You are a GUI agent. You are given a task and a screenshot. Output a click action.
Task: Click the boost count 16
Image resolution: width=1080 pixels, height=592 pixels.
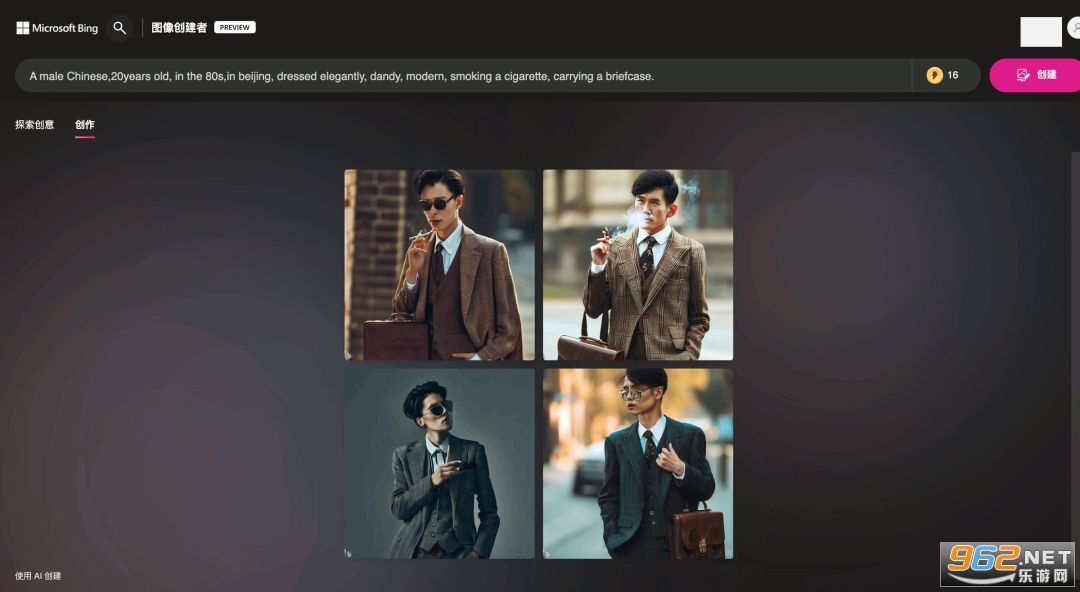click(953, 75)
